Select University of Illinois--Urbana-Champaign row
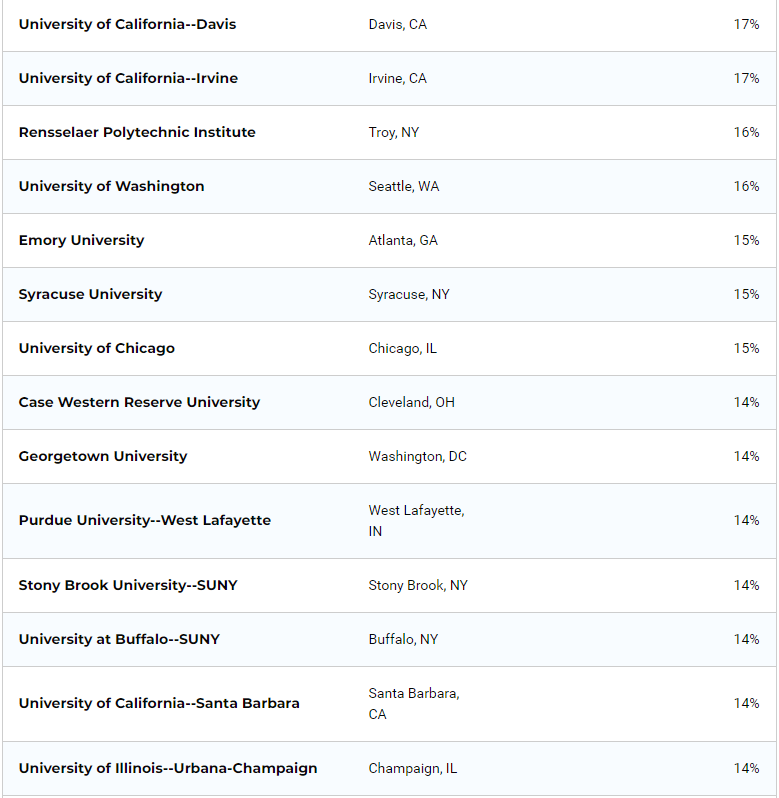 tap(168, 768)
